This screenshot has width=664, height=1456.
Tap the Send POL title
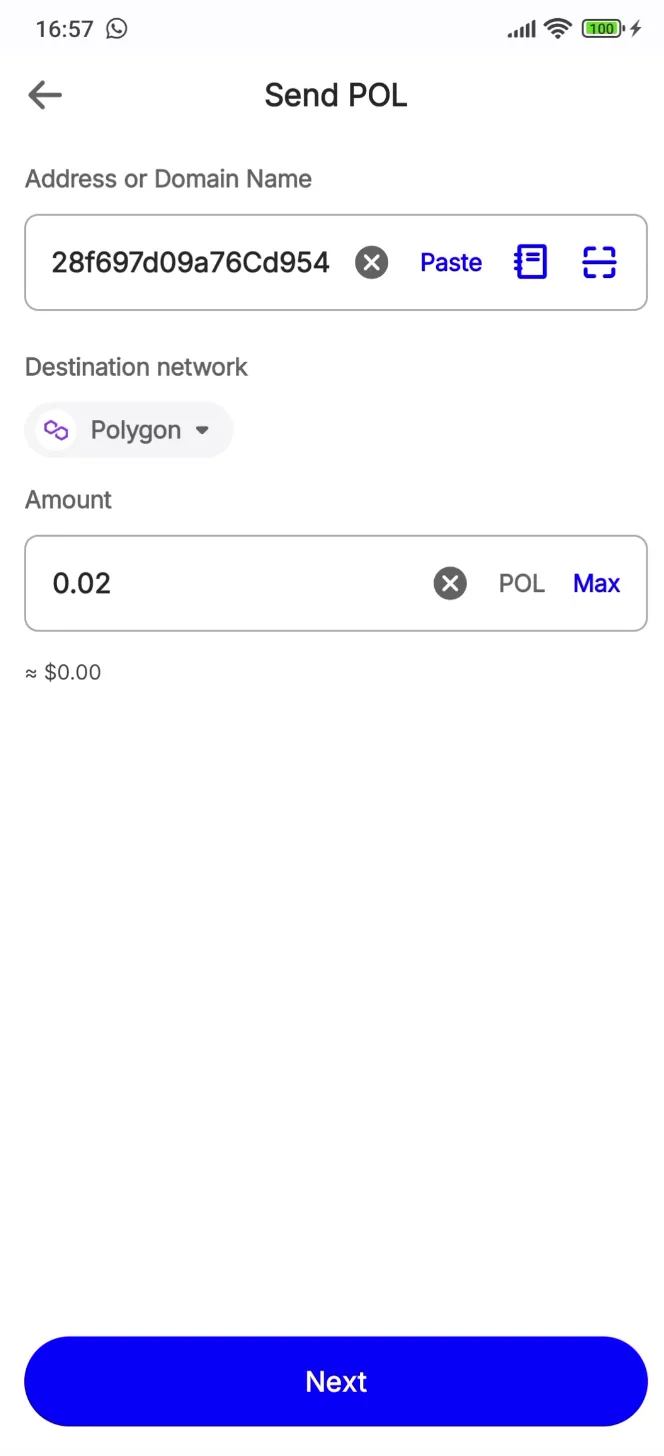point(336,95)
